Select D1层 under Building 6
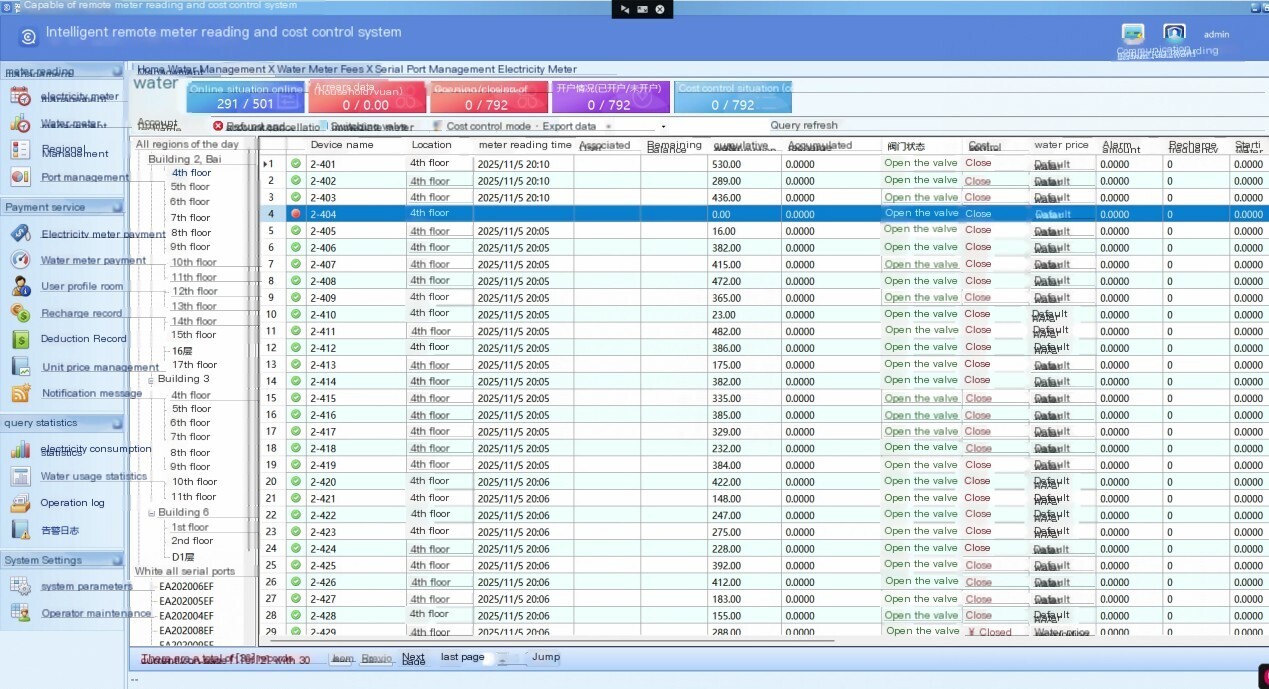Image resolution: width=1269 pixels, height=689 pixels. pyautogui.click(x=183, y=557)
